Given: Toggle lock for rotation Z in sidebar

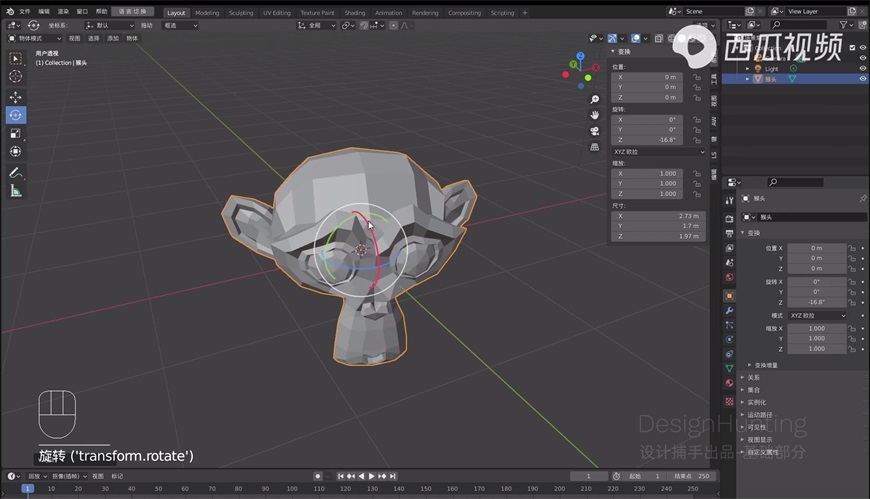Looking at the screenshot, I should coord(696,140).
